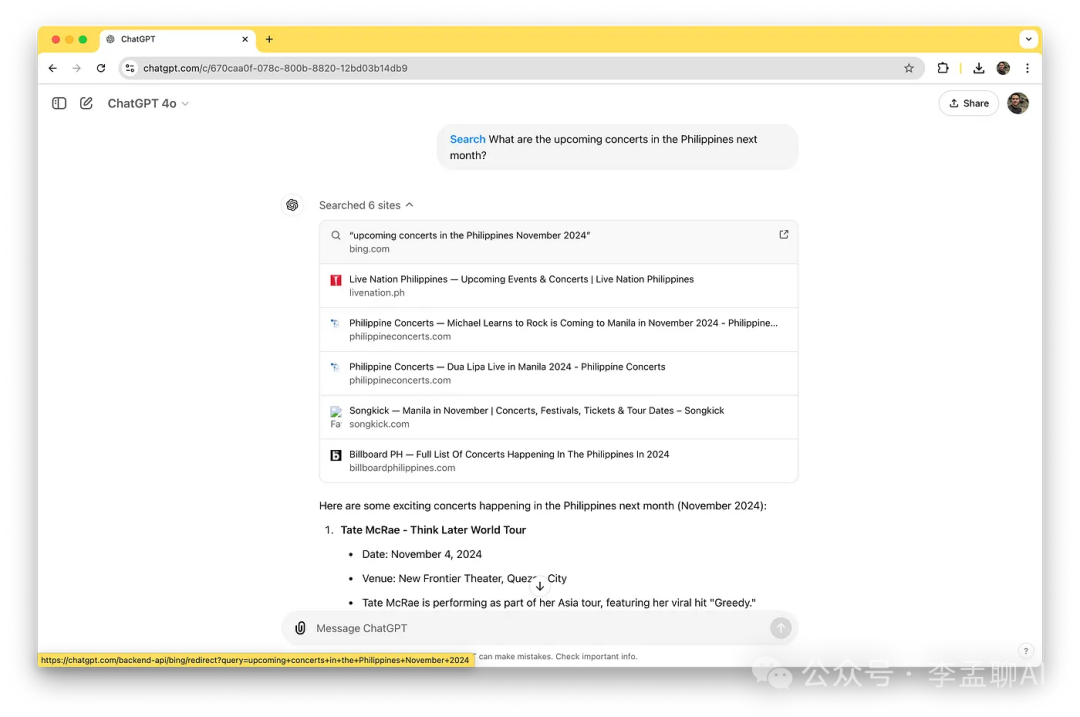
Task: Open the ChatGPT 4o model dropdown
Action: point(148,103)
